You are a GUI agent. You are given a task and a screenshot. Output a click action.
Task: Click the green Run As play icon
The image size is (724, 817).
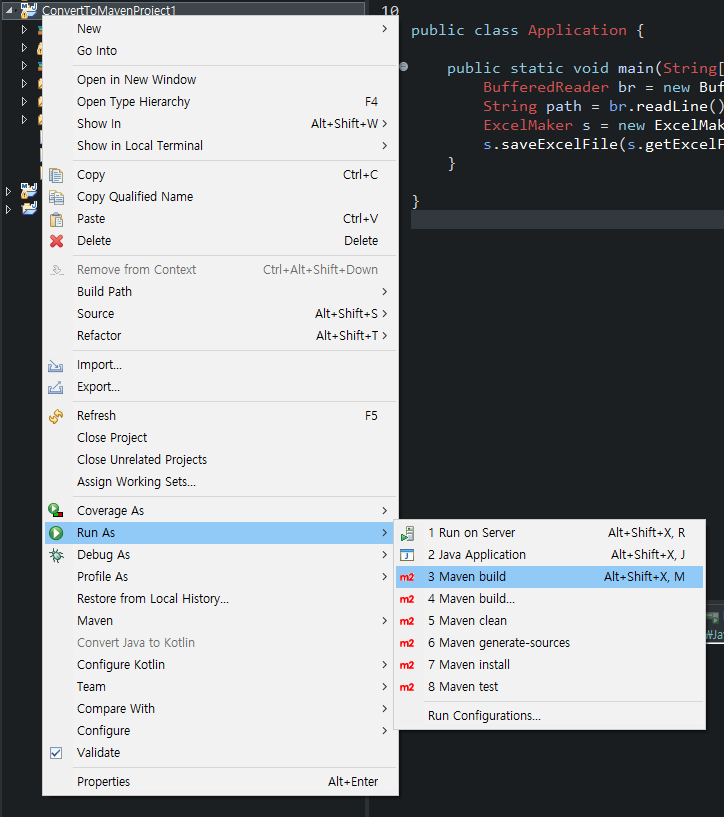click(56, 533)
